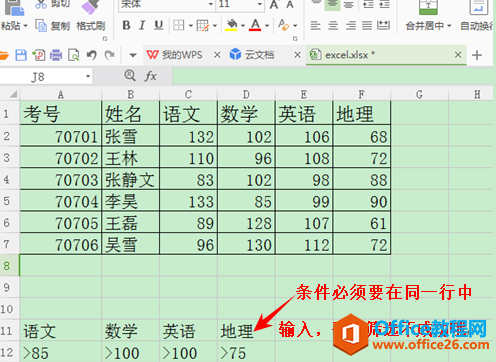
Task: Click into the formula bar
Action: click(x=332, y=76)
